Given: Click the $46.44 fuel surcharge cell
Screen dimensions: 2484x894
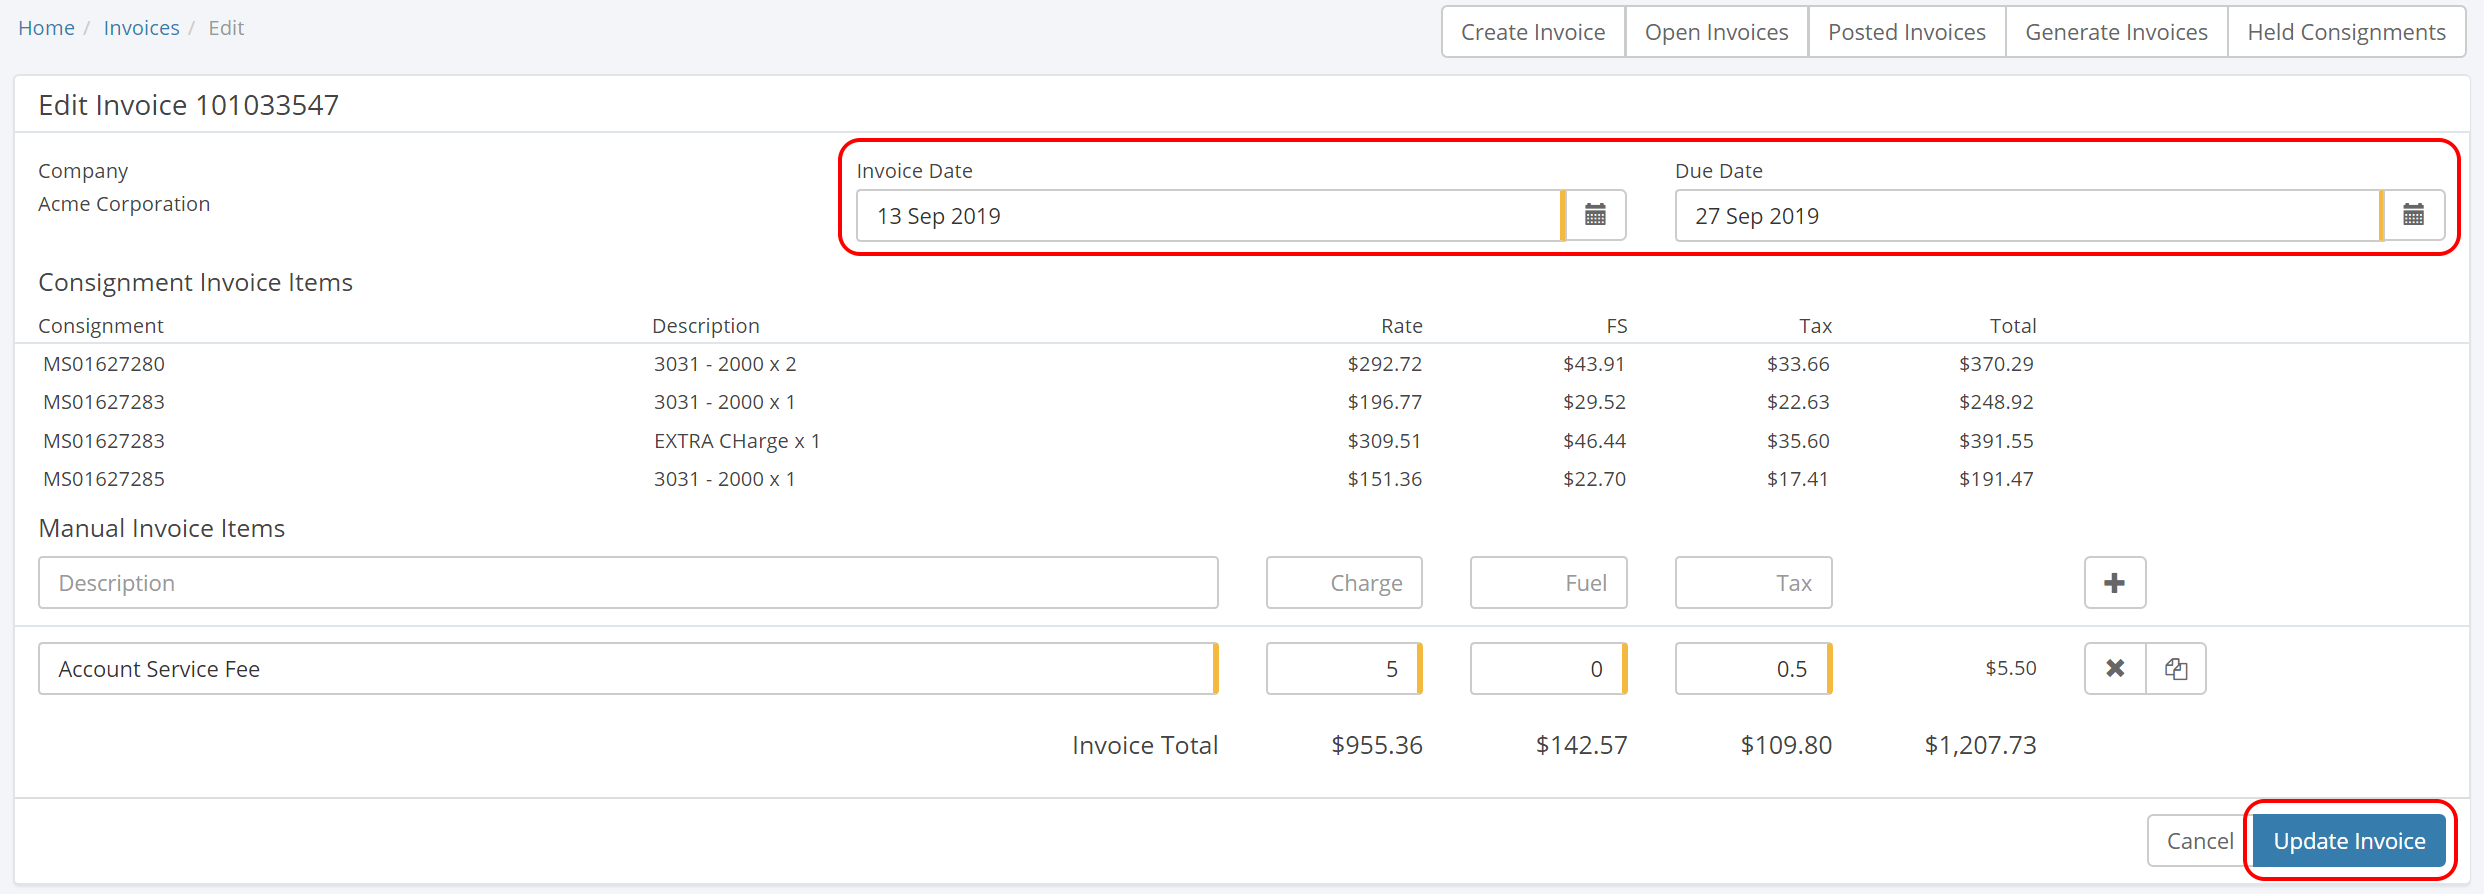Looking at the screenshot, I should pos(1594,441).
